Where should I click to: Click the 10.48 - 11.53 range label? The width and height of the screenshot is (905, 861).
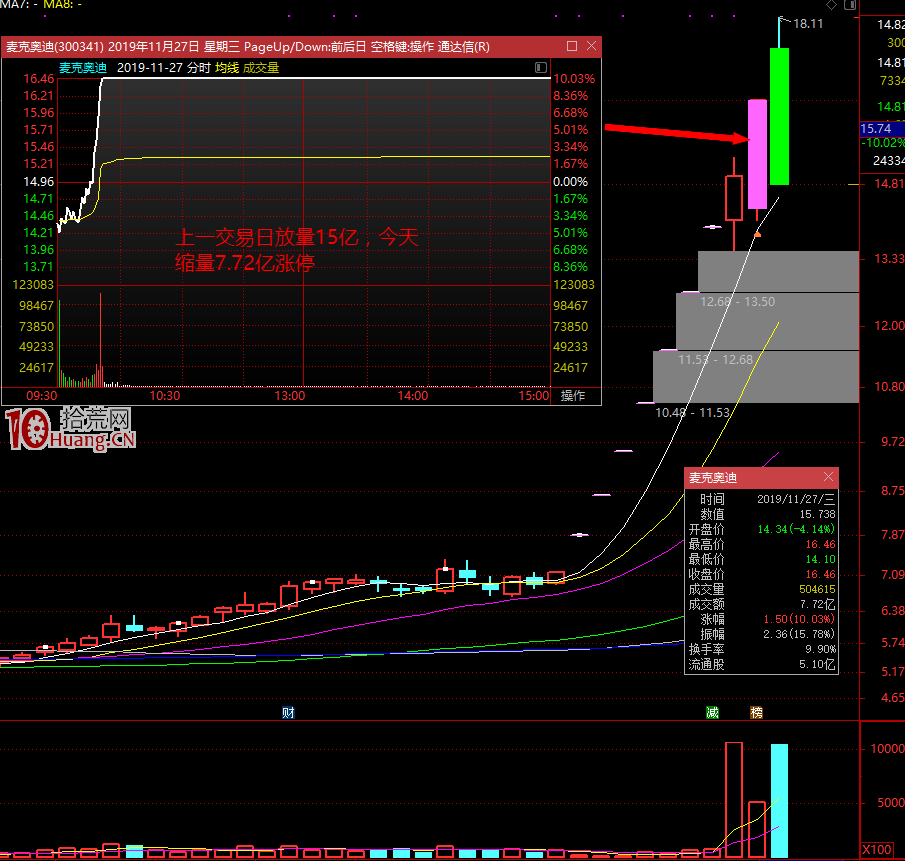point(692,413)
